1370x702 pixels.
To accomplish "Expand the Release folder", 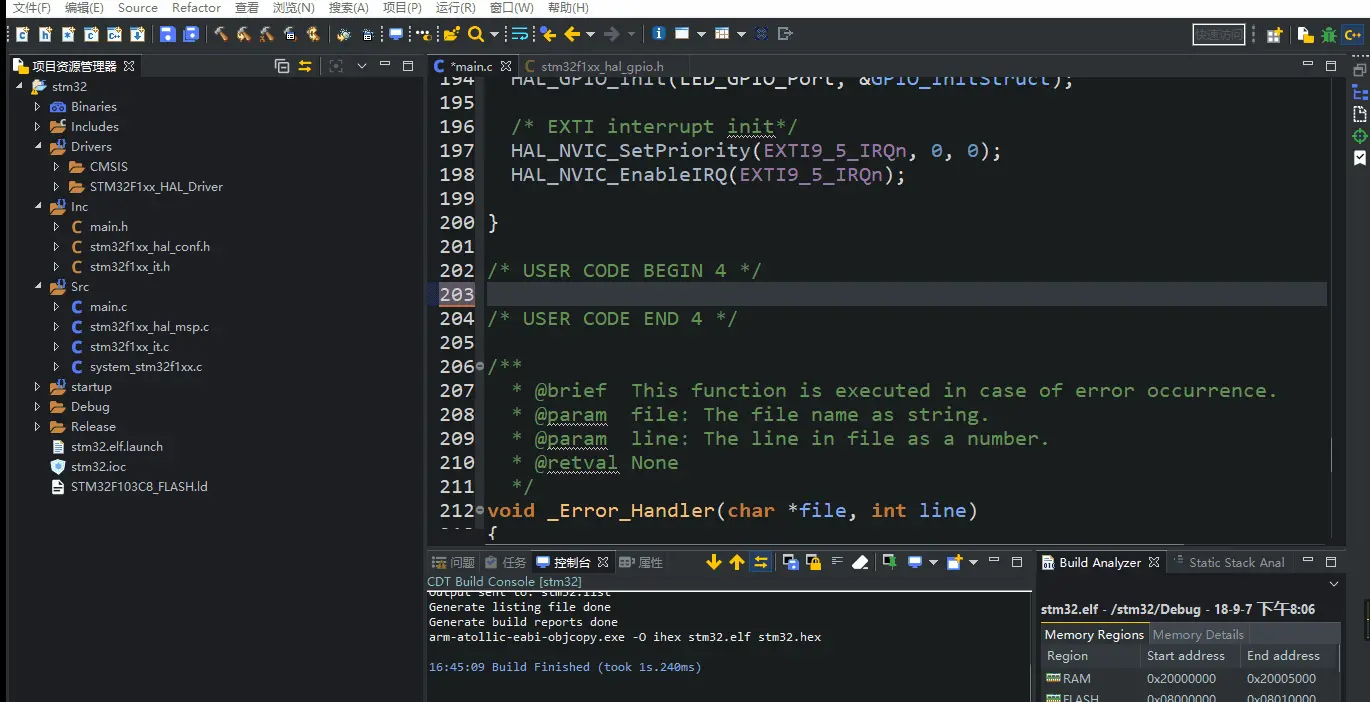I will (38, 426).
